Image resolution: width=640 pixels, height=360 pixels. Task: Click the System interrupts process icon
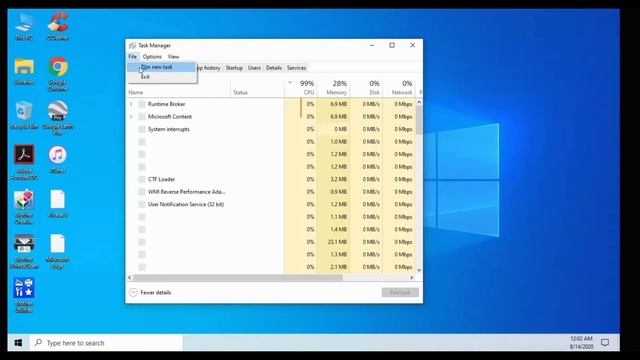[142, 129]
